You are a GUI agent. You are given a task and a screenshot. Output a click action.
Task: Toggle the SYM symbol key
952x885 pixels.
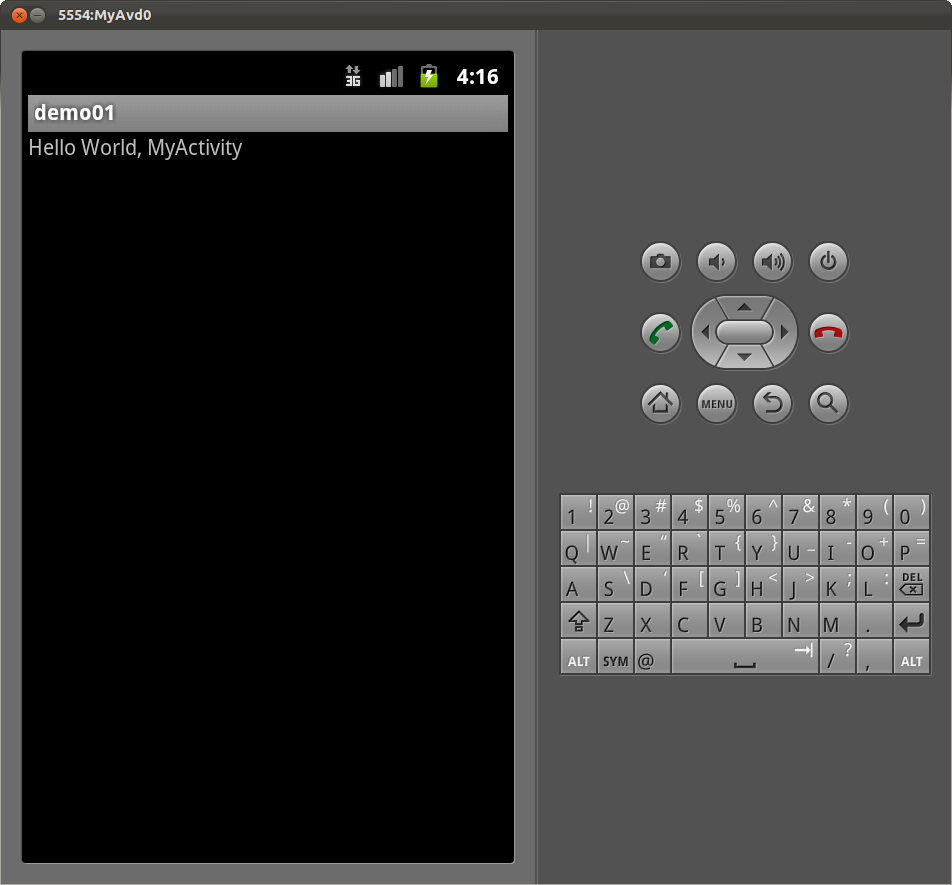(614, 659)
